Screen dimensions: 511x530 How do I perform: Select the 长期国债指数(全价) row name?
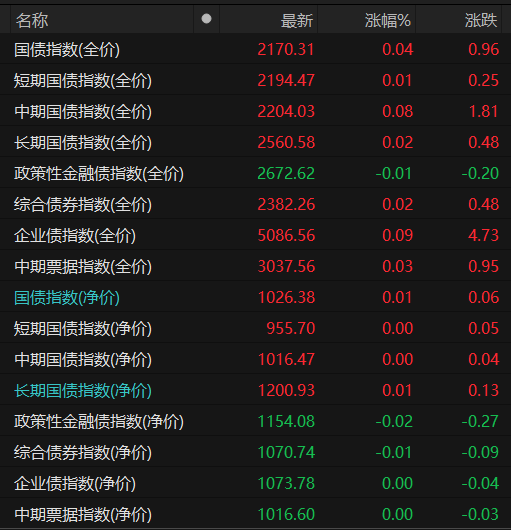coord(83,143)
